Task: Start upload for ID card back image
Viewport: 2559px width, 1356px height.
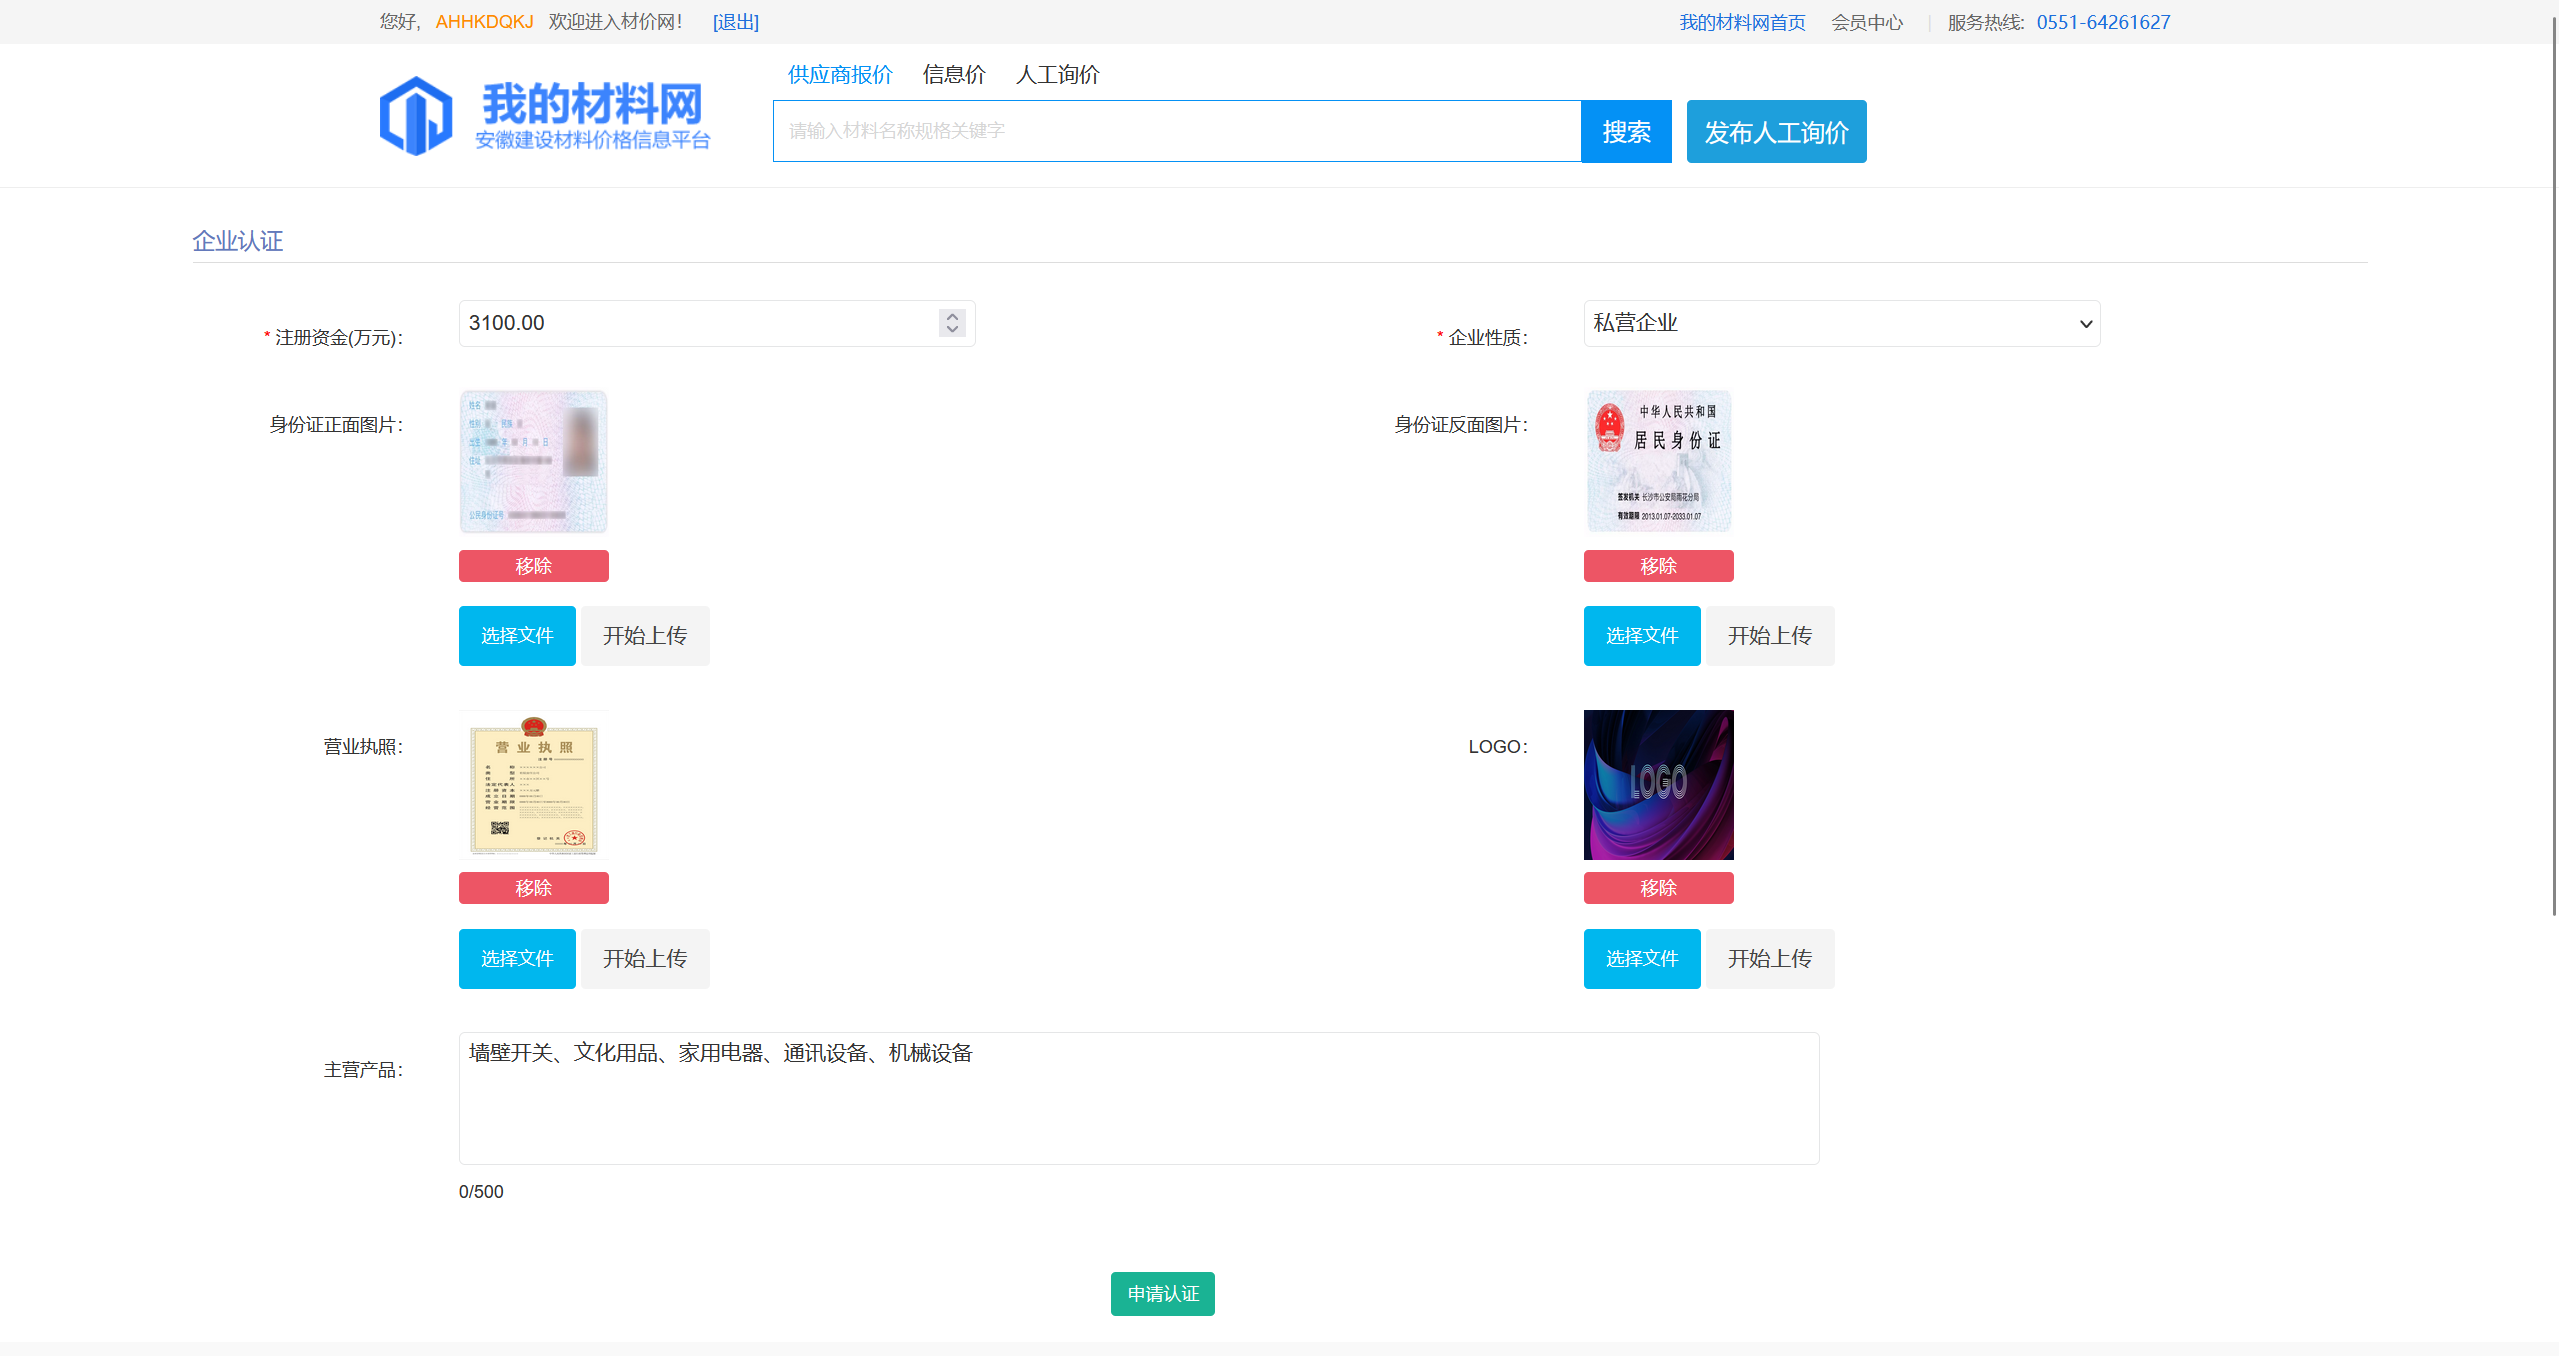Action: click(x=1769, y=636)
